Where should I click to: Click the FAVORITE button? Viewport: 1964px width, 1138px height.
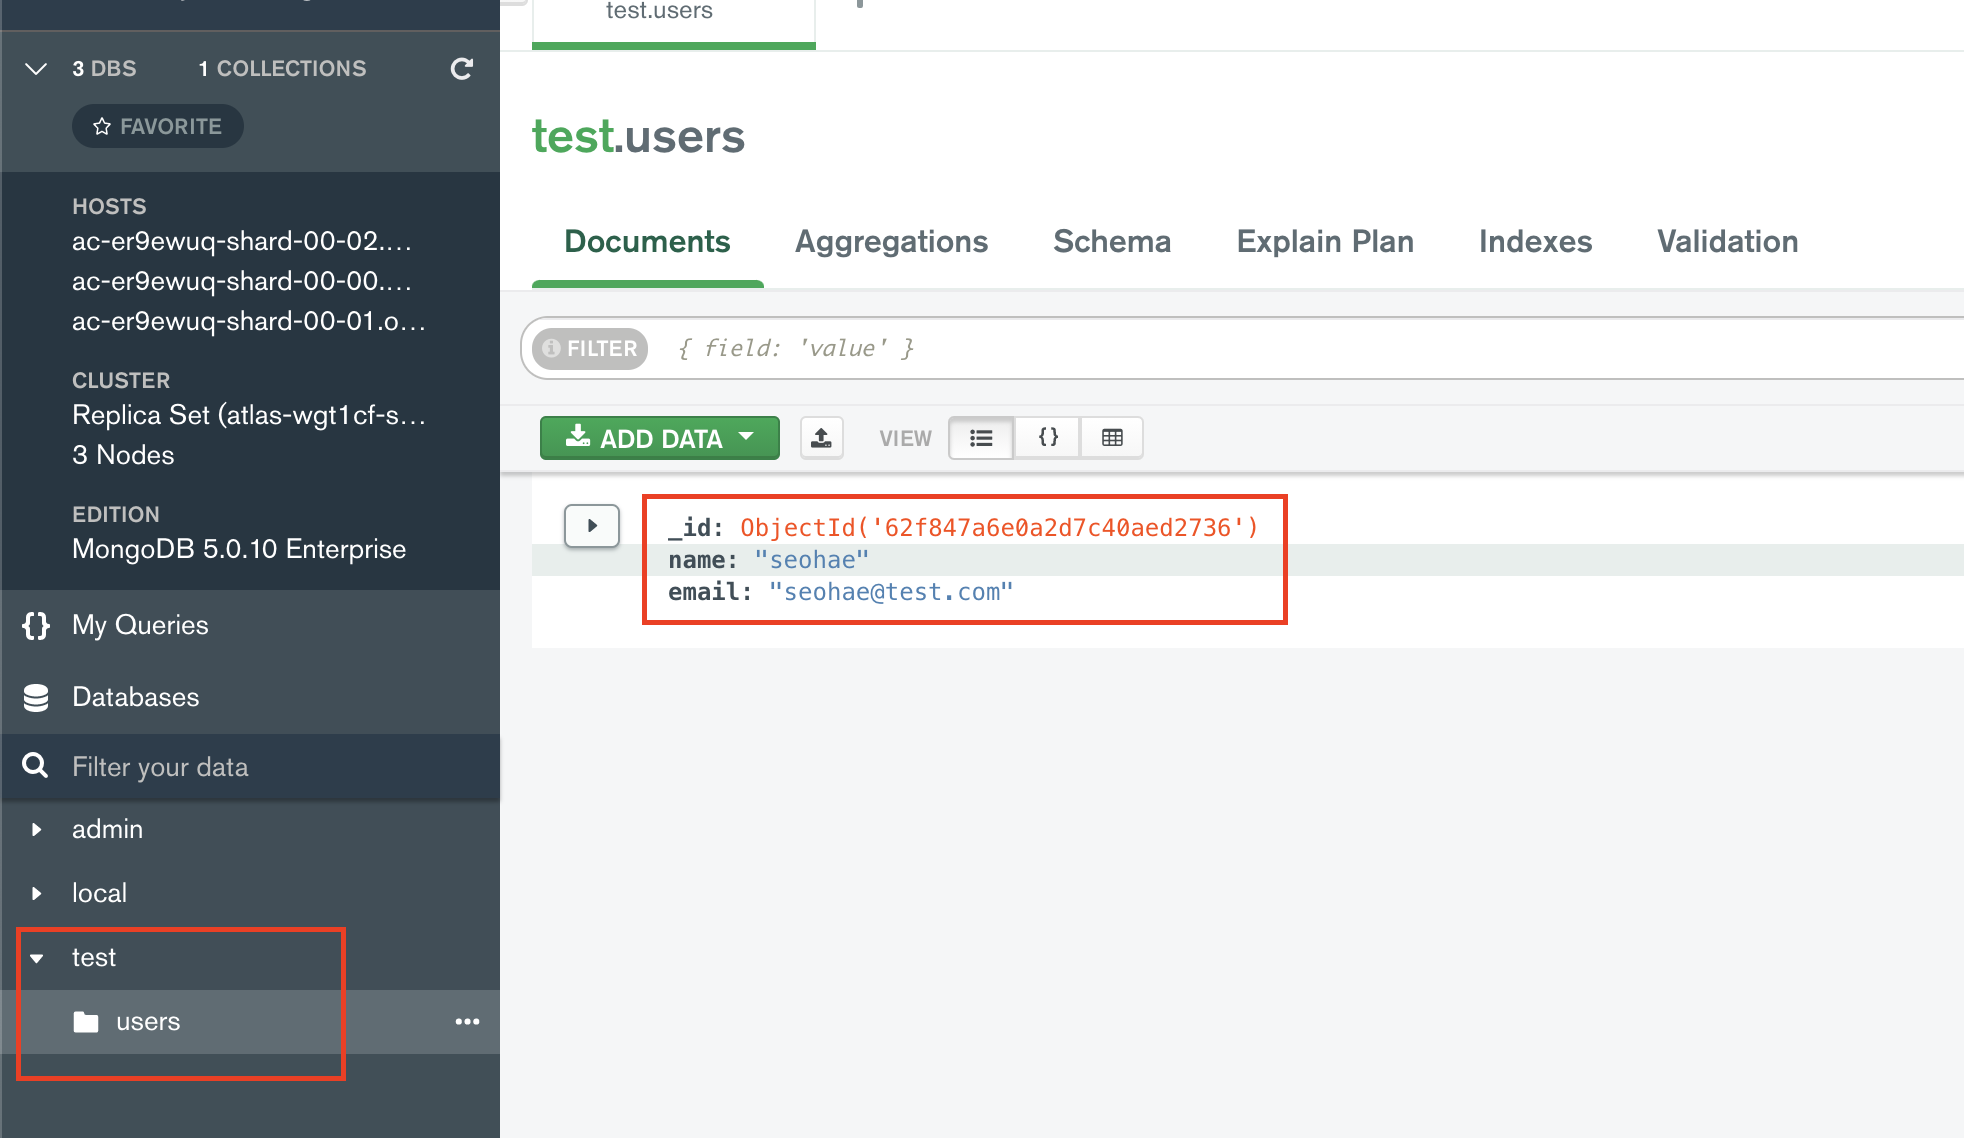(158, 127)
